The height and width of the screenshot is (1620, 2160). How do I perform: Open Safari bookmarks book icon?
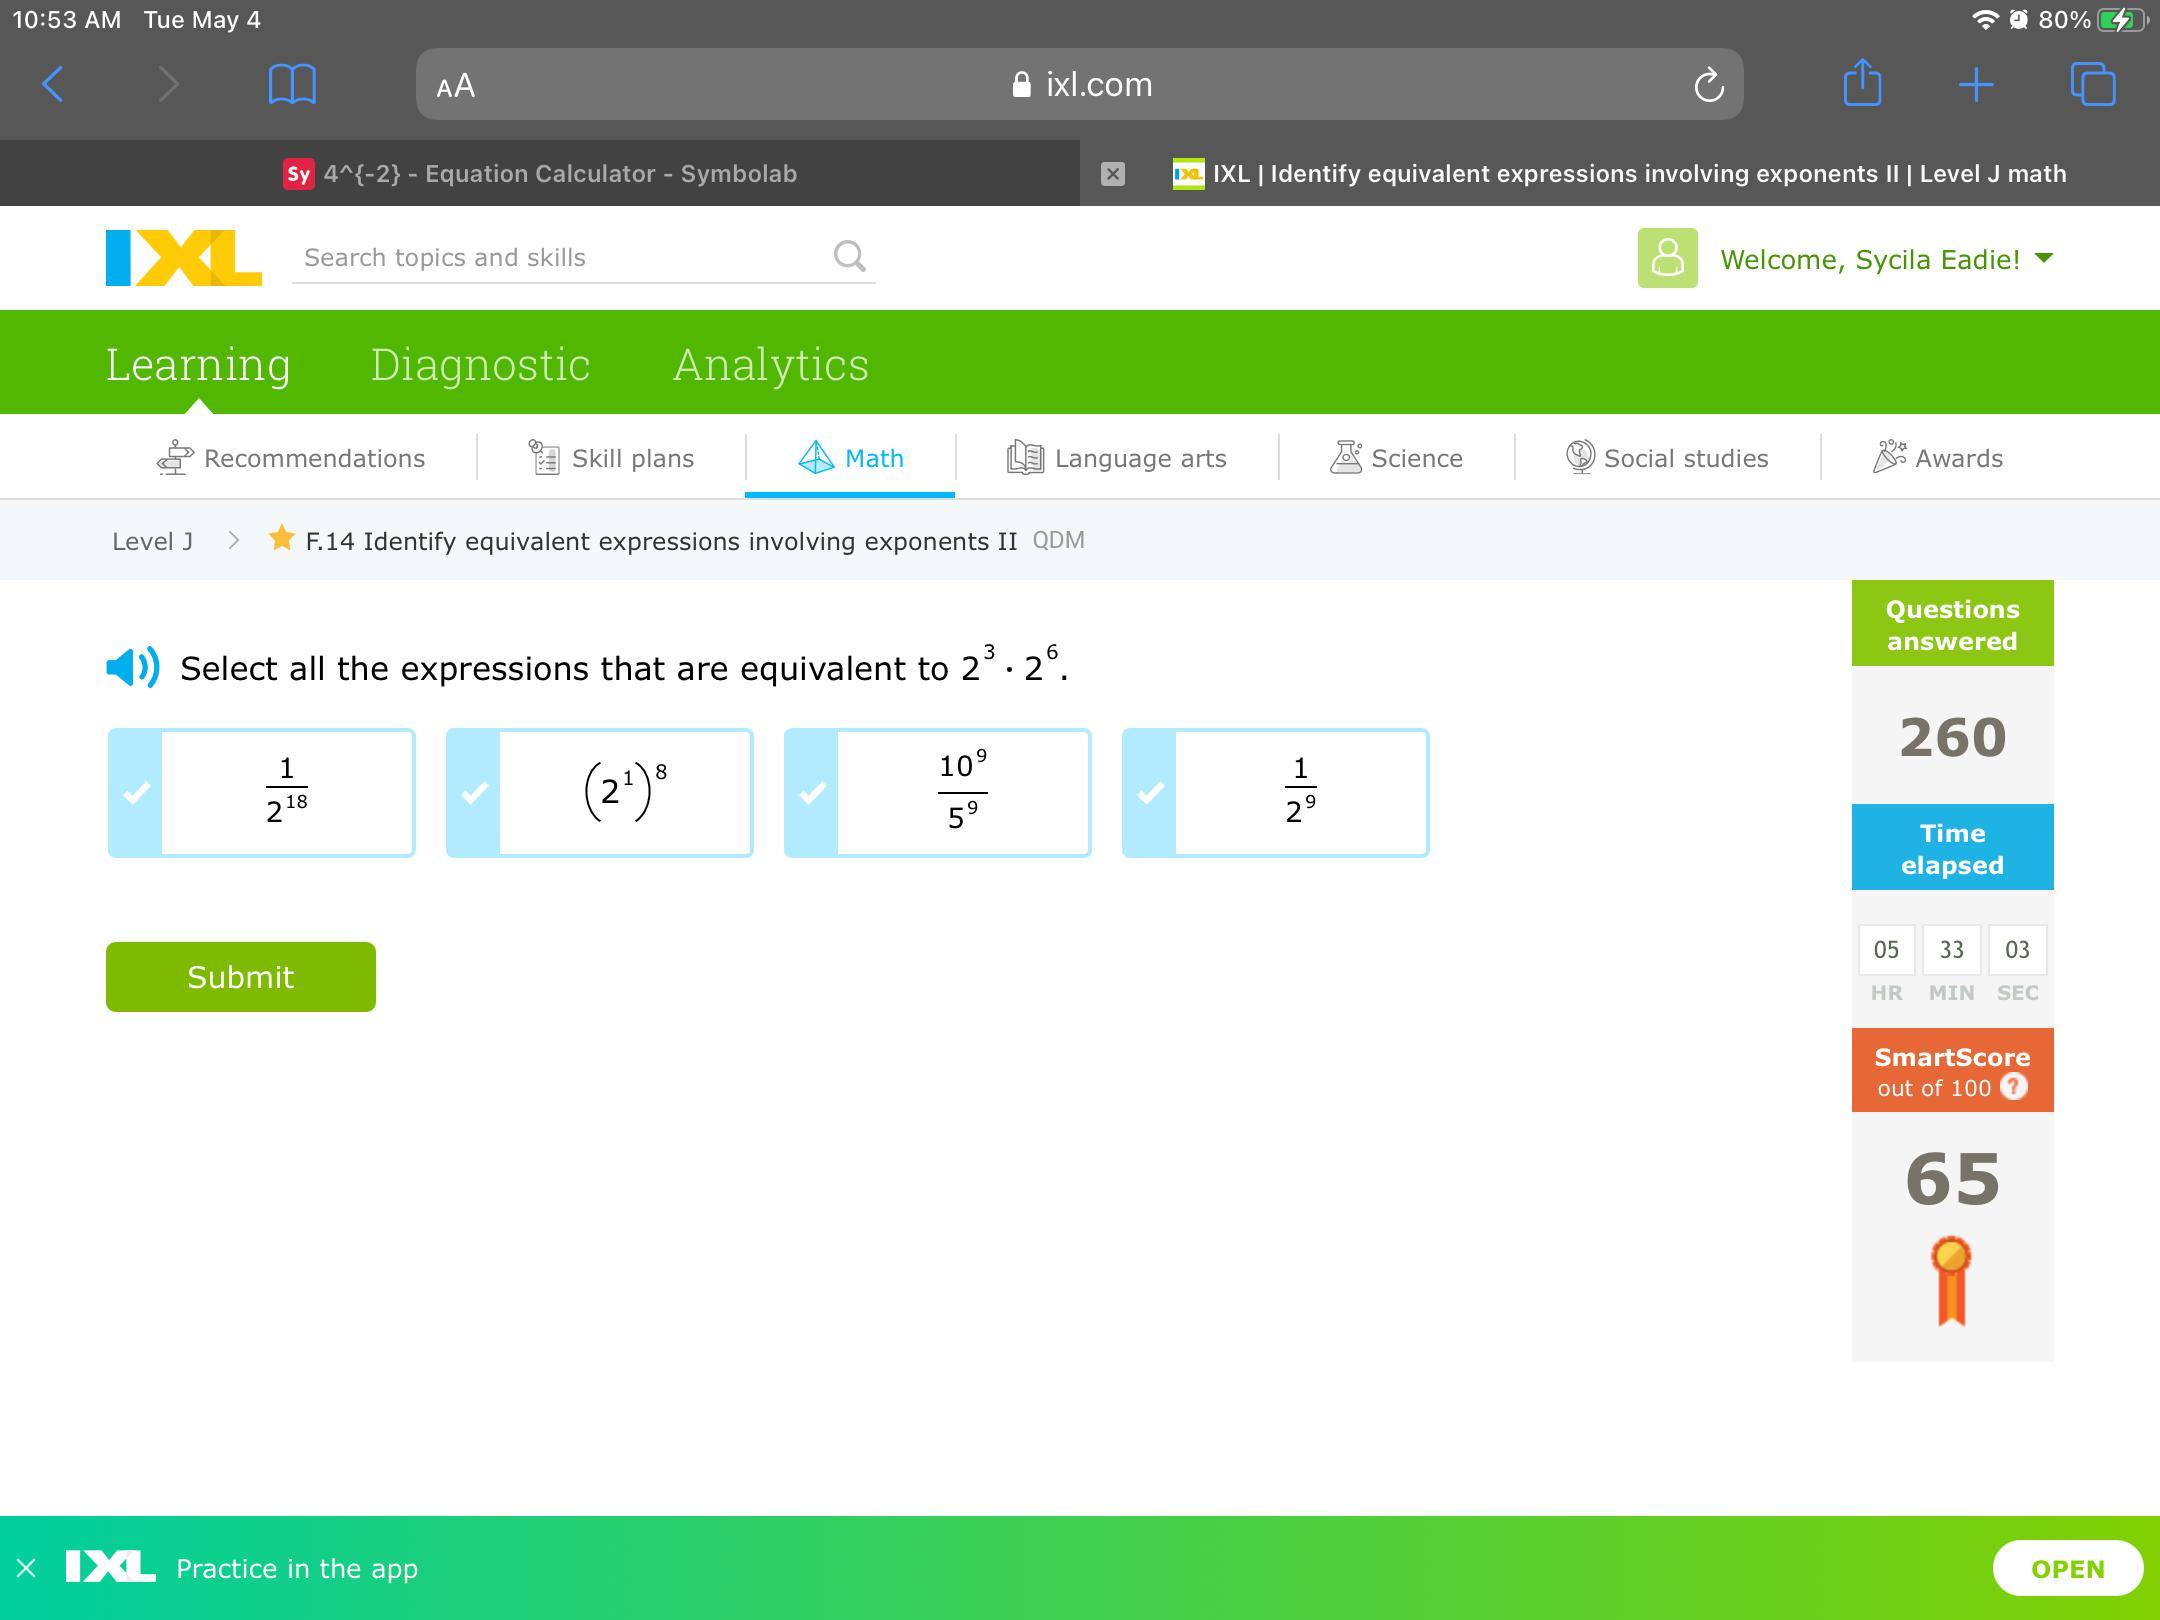pos(292,84)
